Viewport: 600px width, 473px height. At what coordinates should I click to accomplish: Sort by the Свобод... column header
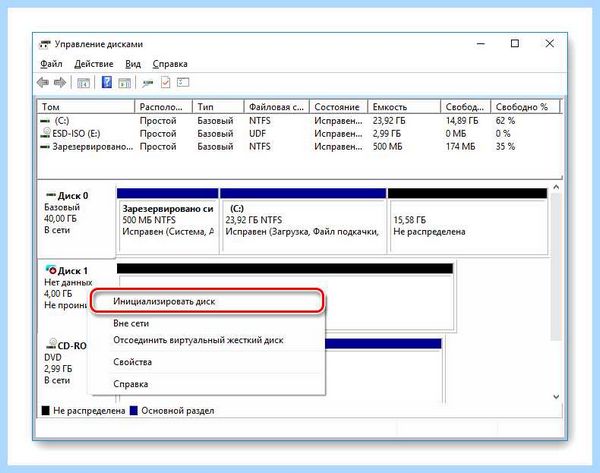[x=466, y=107]
